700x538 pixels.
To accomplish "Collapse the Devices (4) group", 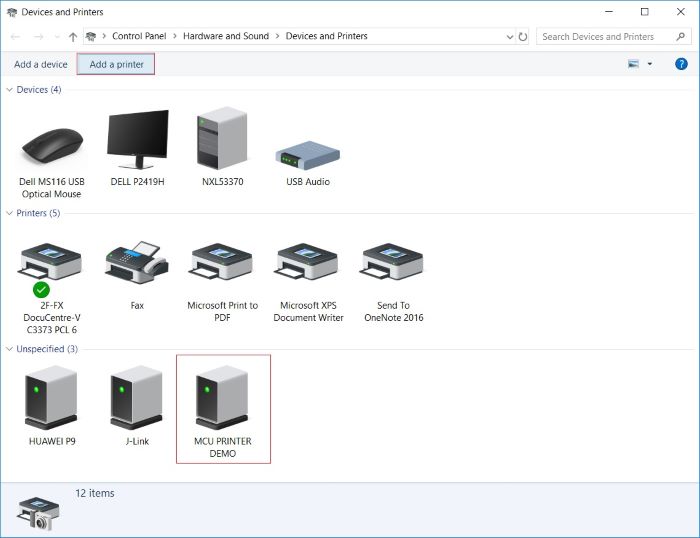I will 10,90.
